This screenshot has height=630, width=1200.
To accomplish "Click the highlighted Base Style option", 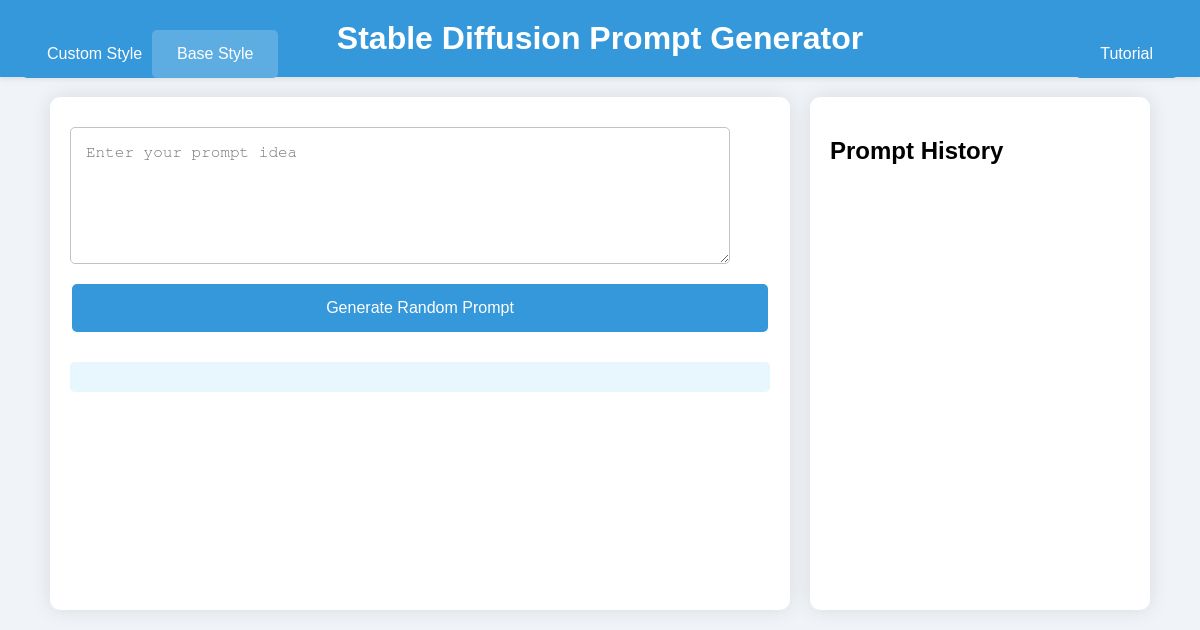I will click(x=215, y=54).
